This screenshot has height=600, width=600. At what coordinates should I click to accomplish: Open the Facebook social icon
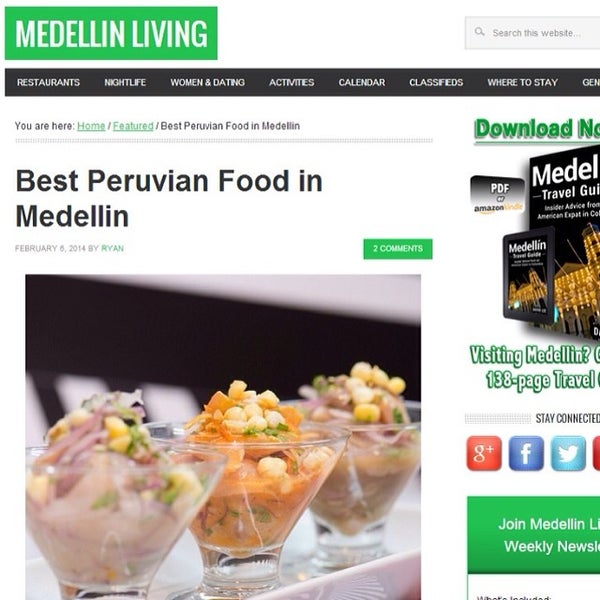point(526,453)
